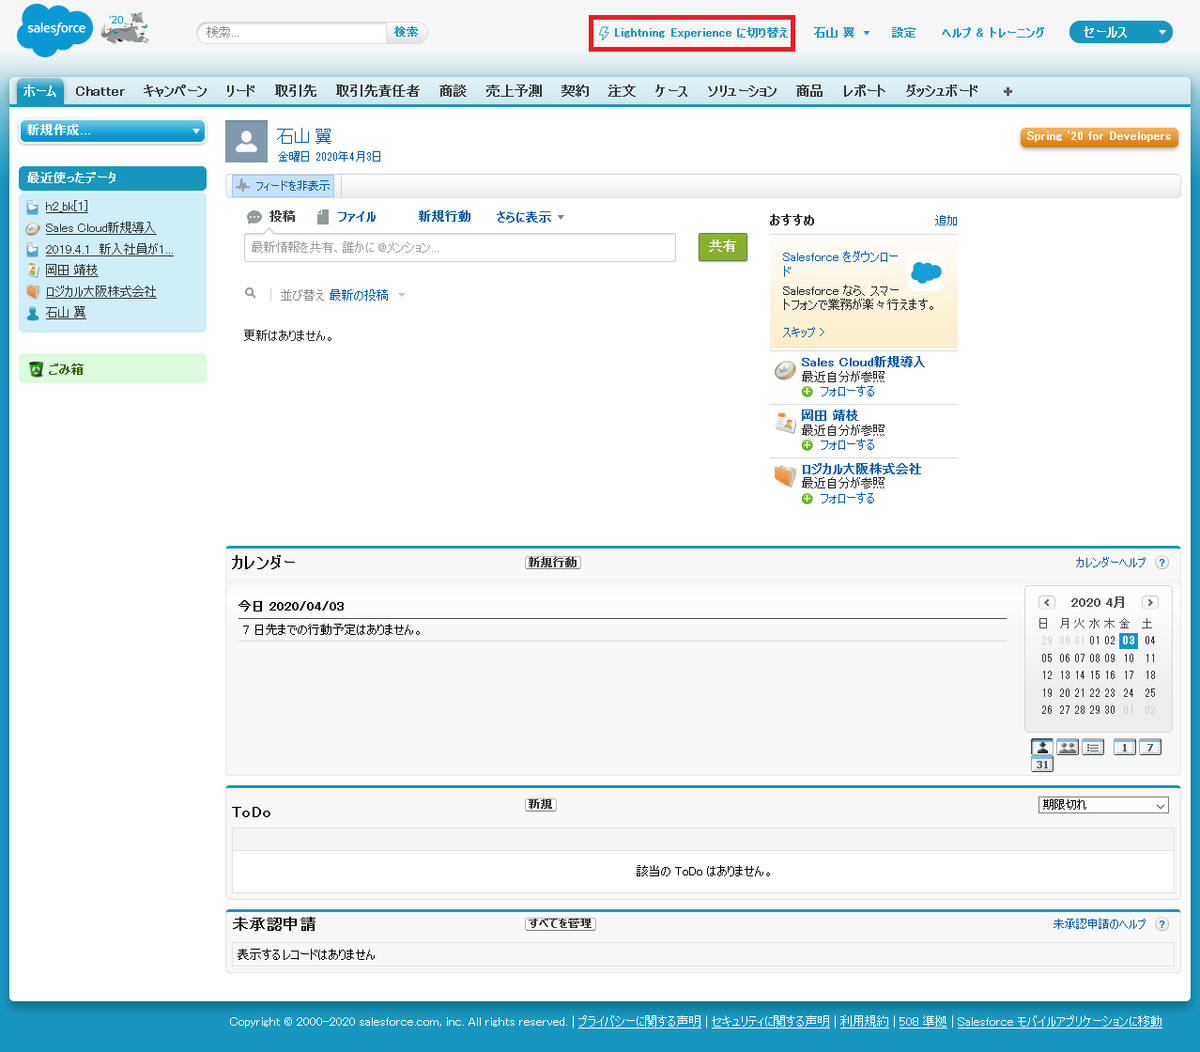Click the feed search magnifier icon
The width and height of the screenshot is (1200, 1052).
pos(251,294)
